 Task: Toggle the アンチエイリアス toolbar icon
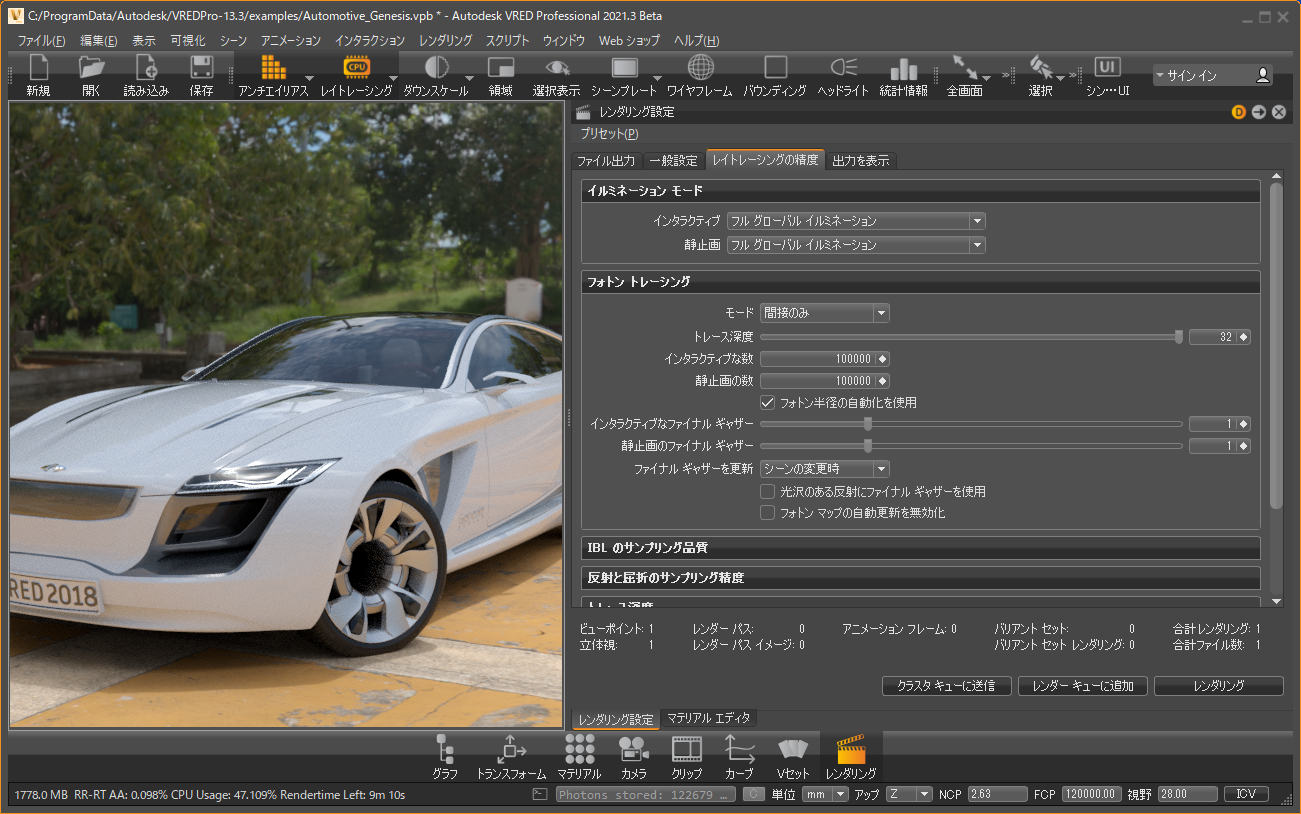[273, 68]
